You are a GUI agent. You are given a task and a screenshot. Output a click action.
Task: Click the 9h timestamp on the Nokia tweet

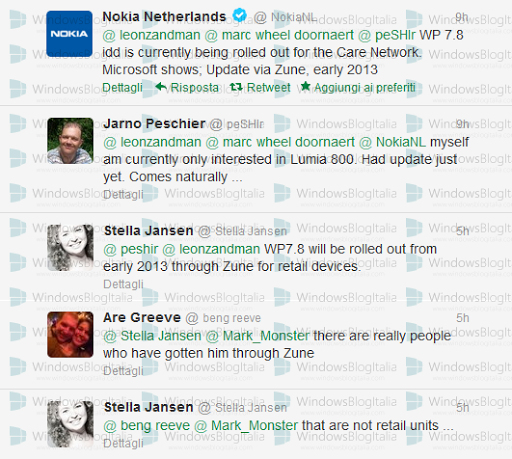click(462, 17)
